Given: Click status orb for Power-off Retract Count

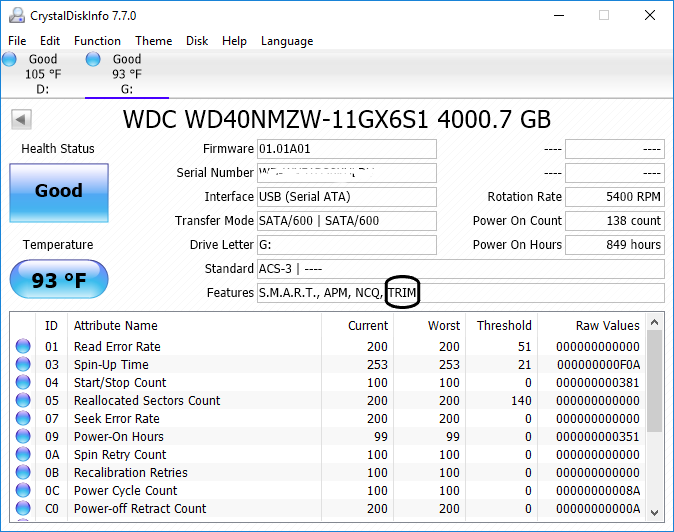Looking at the screenshot, I should (x=23, y=508).
